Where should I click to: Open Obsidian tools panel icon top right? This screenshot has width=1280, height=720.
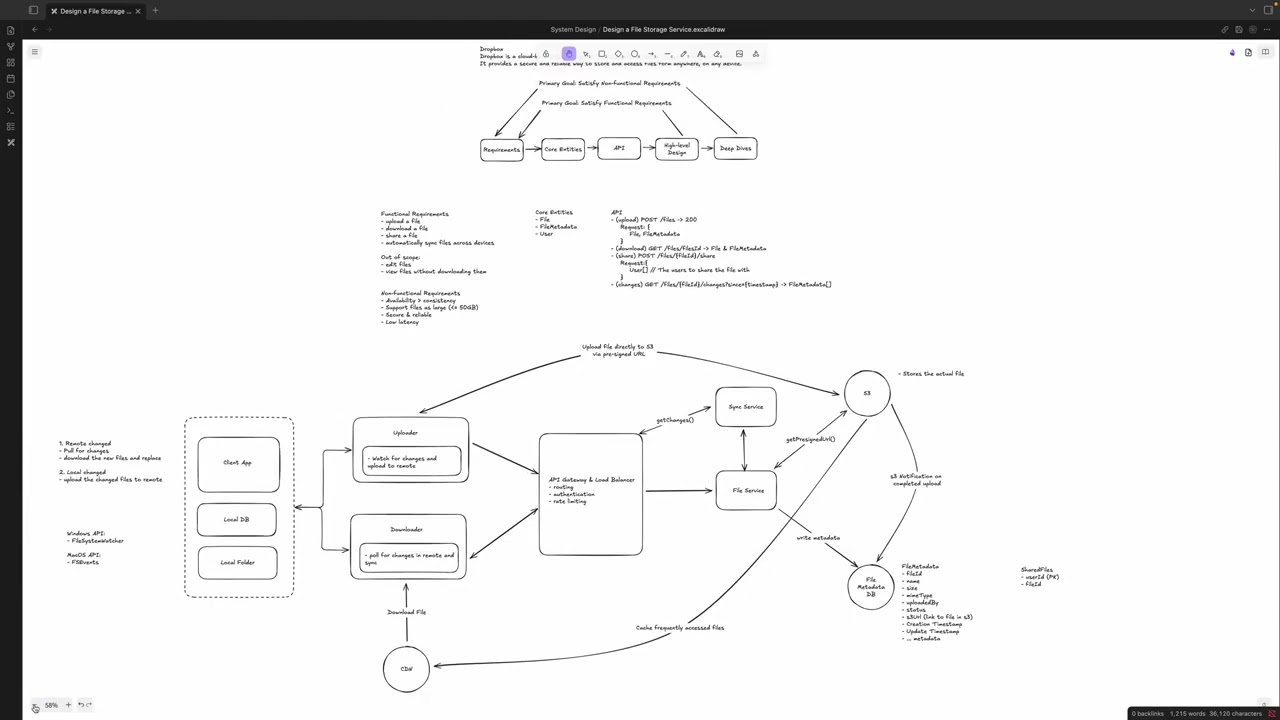[1232, 52]
